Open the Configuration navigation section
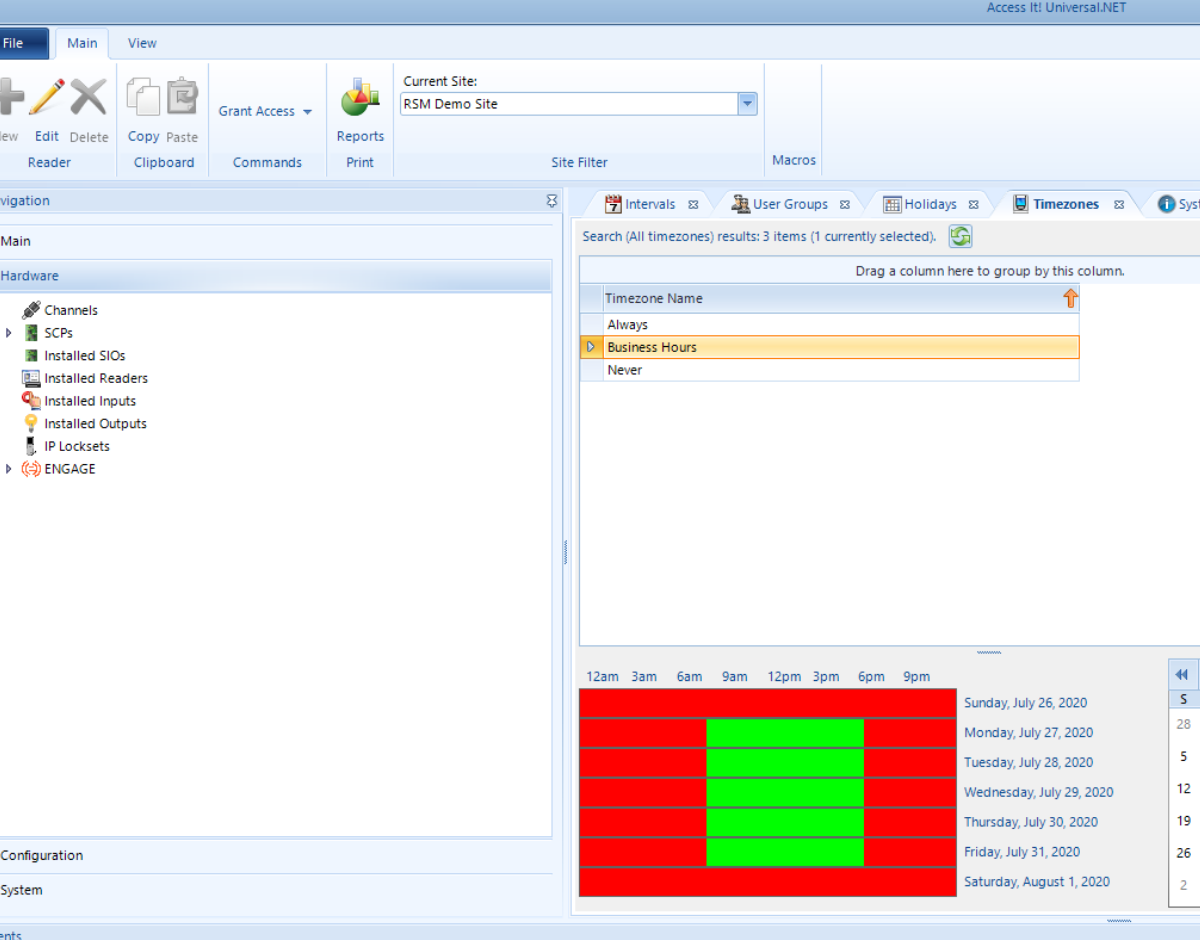This screenshot has height=940, width=1200. (275, 856)
